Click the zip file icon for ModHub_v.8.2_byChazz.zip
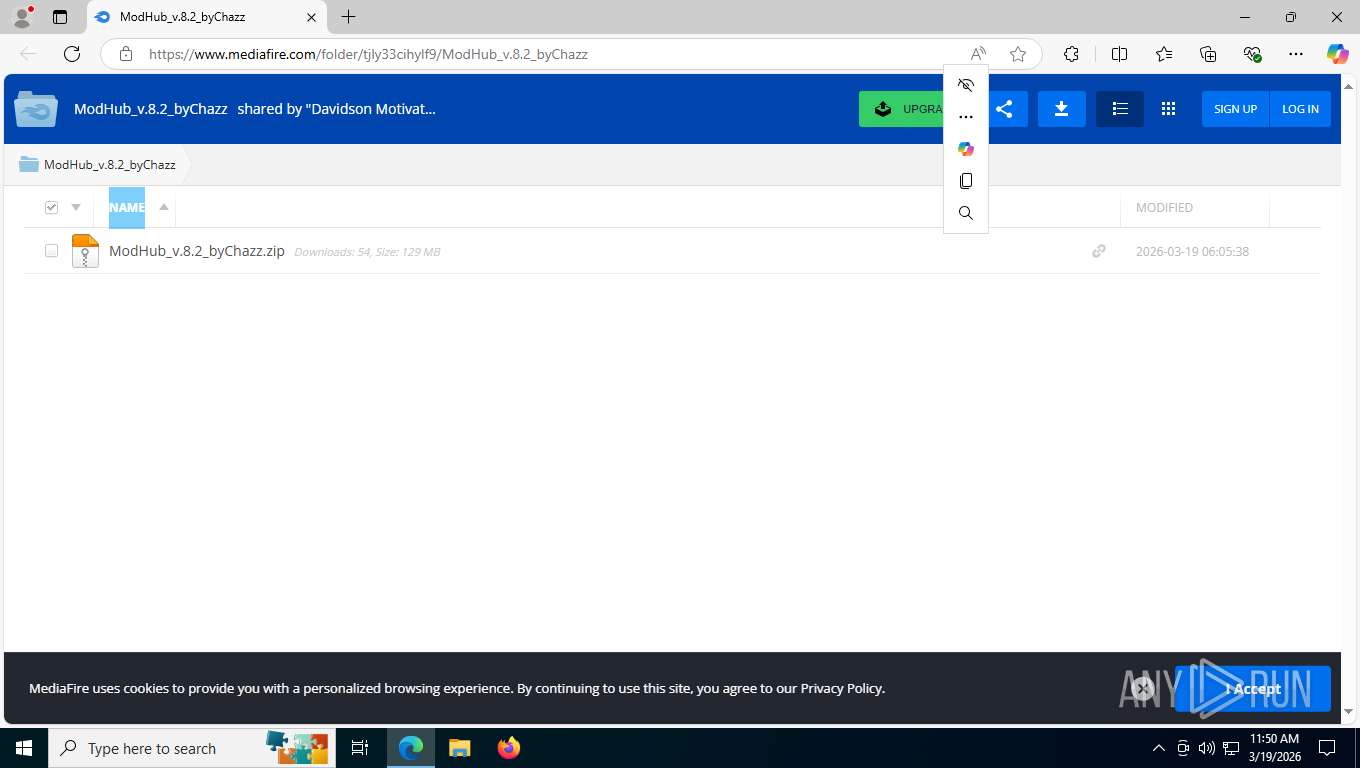Image resolution: width=1360 pixels, height=768 pixels. [85, 251]
